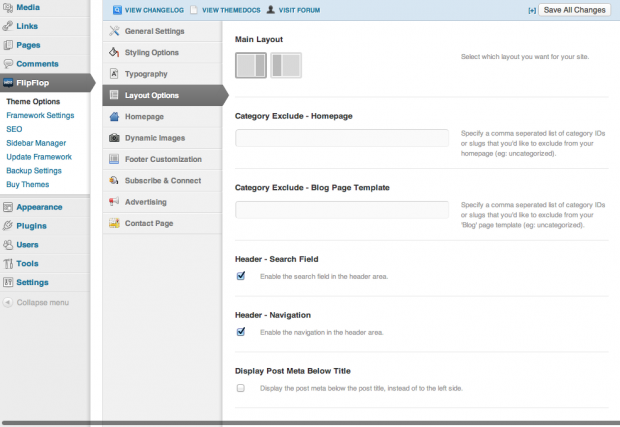Open Theme Options submenu item
This screenshot has height=427, width=620.
click(x=33, y=102)
